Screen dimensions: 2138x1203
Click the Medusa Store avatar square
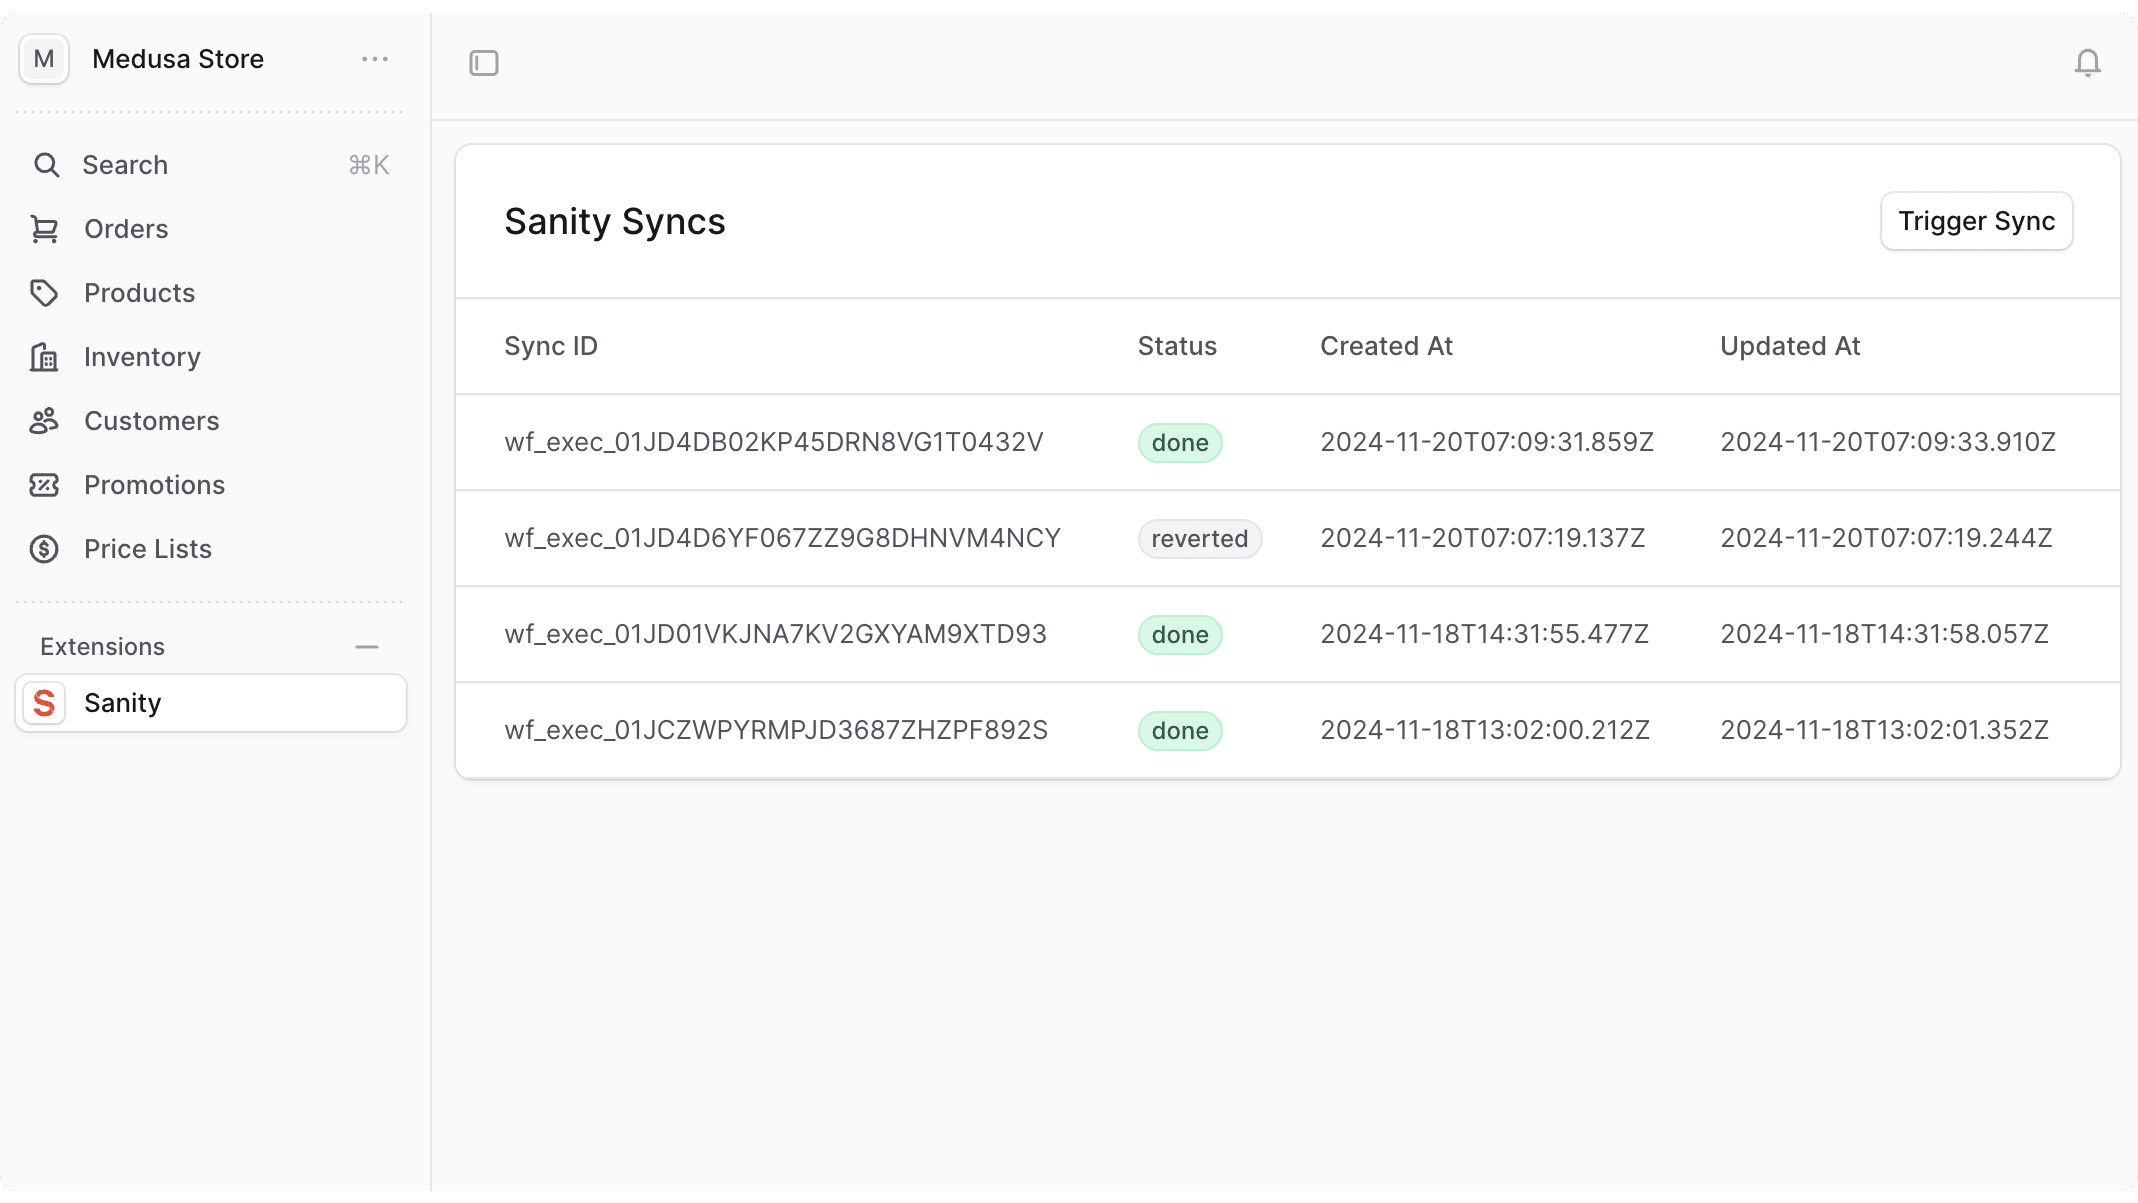click(43, 59)
